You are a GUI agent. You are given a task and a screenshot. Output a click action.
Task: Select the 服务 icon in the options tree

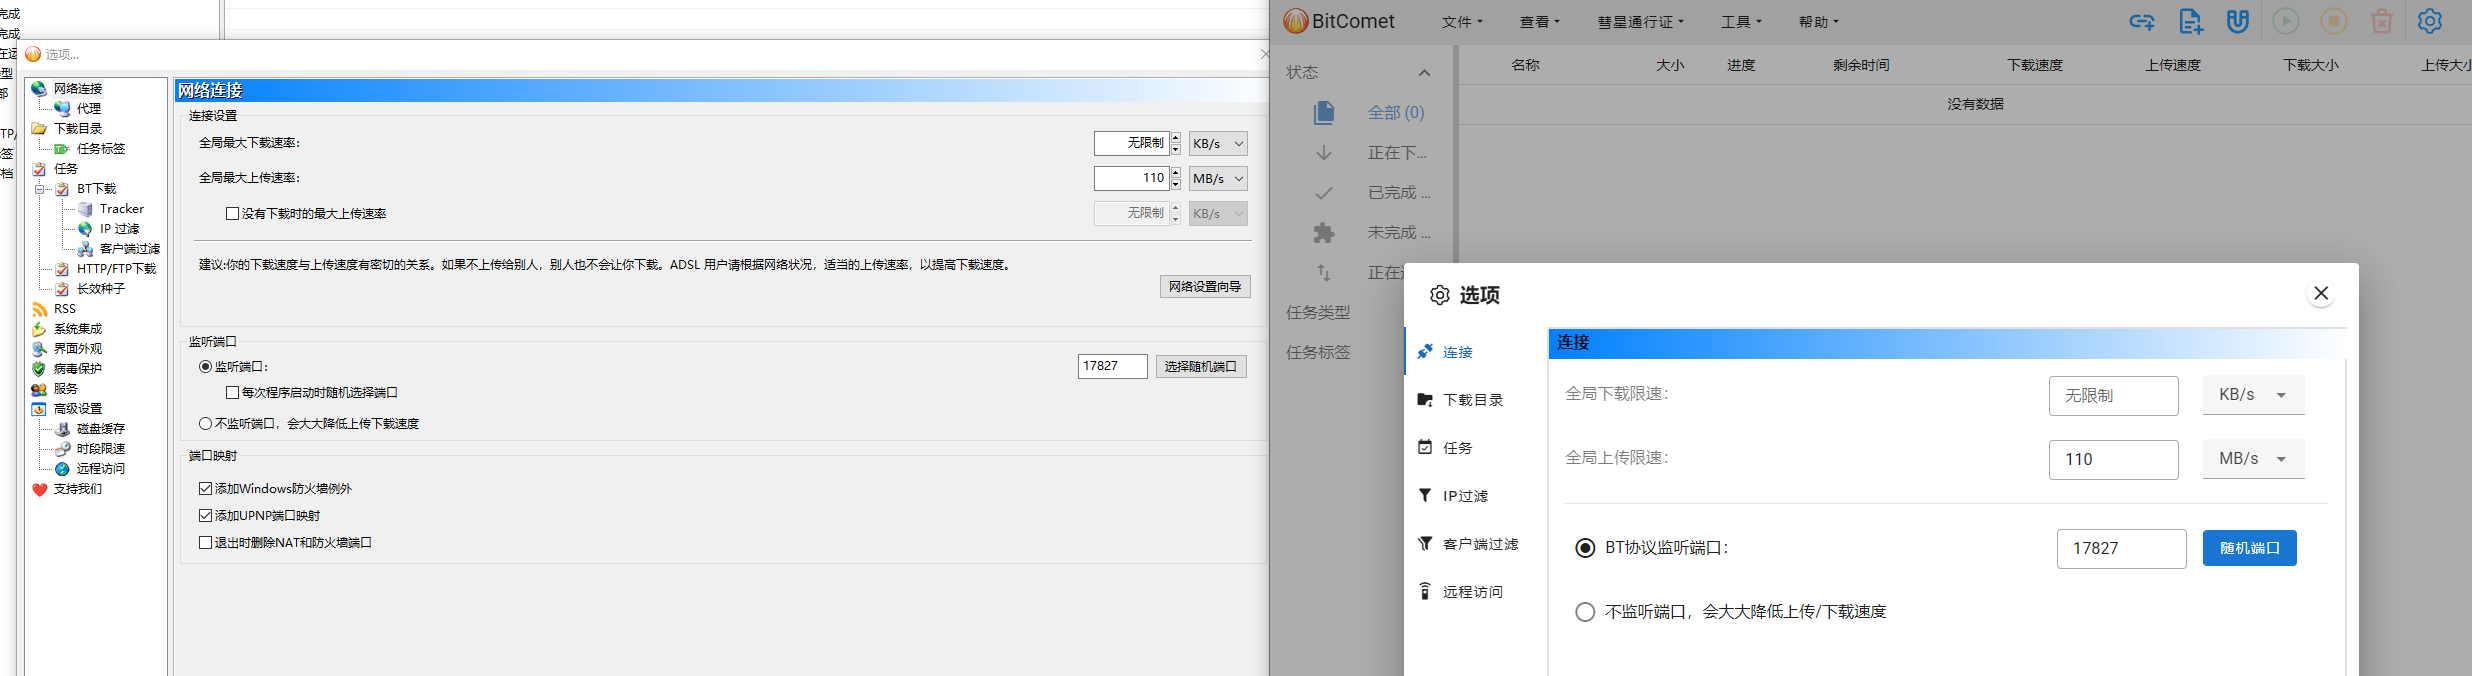[39, 389]
